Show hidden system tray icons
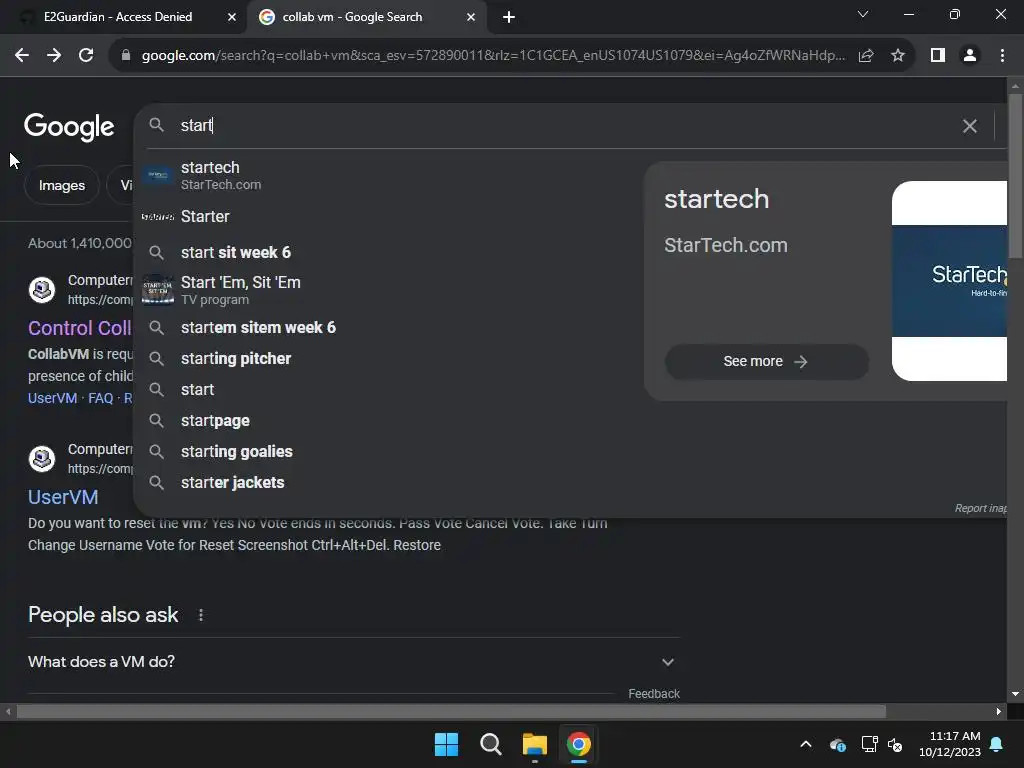The image size is (1024, 768). click(x=806, y=744)
